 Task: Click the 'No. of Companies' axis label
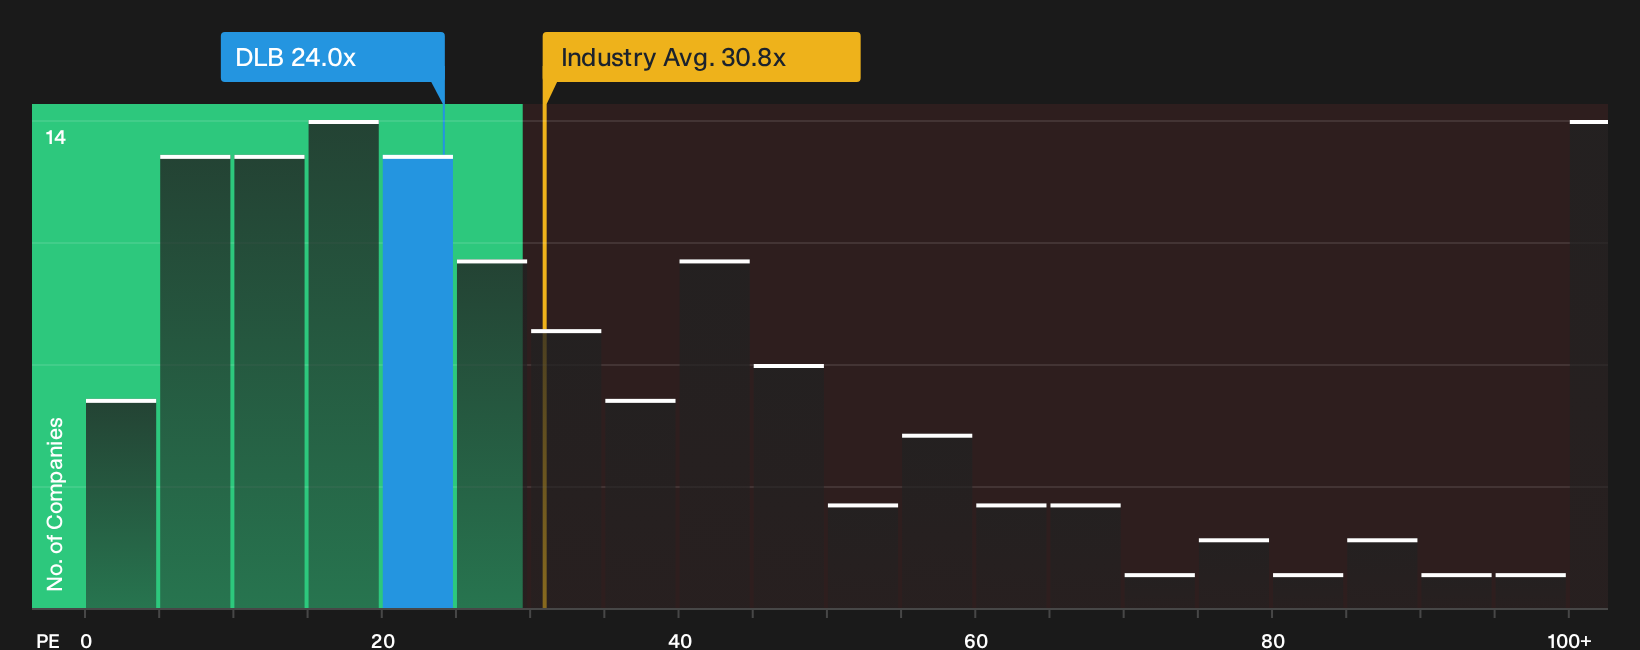click(x=55, y=504)
